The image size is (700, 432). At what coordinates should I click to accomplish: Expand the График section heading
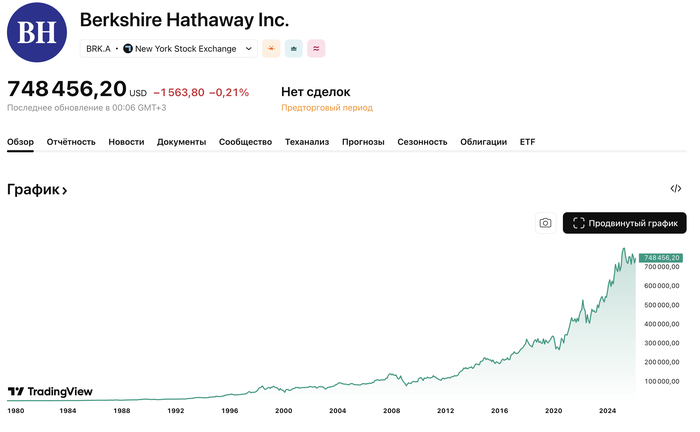37,189
